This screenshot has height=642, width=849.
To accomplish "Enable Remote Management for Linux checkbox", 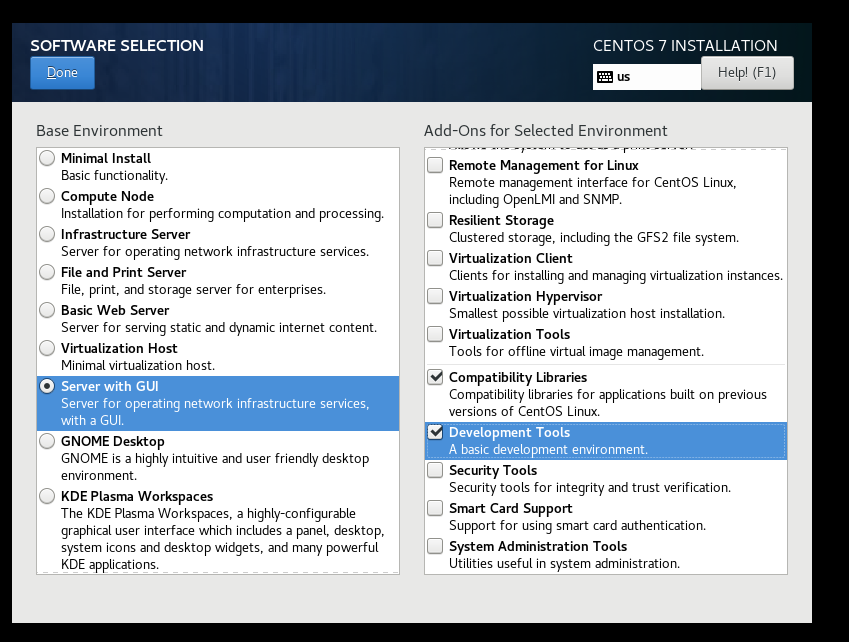I will point(435,165).
